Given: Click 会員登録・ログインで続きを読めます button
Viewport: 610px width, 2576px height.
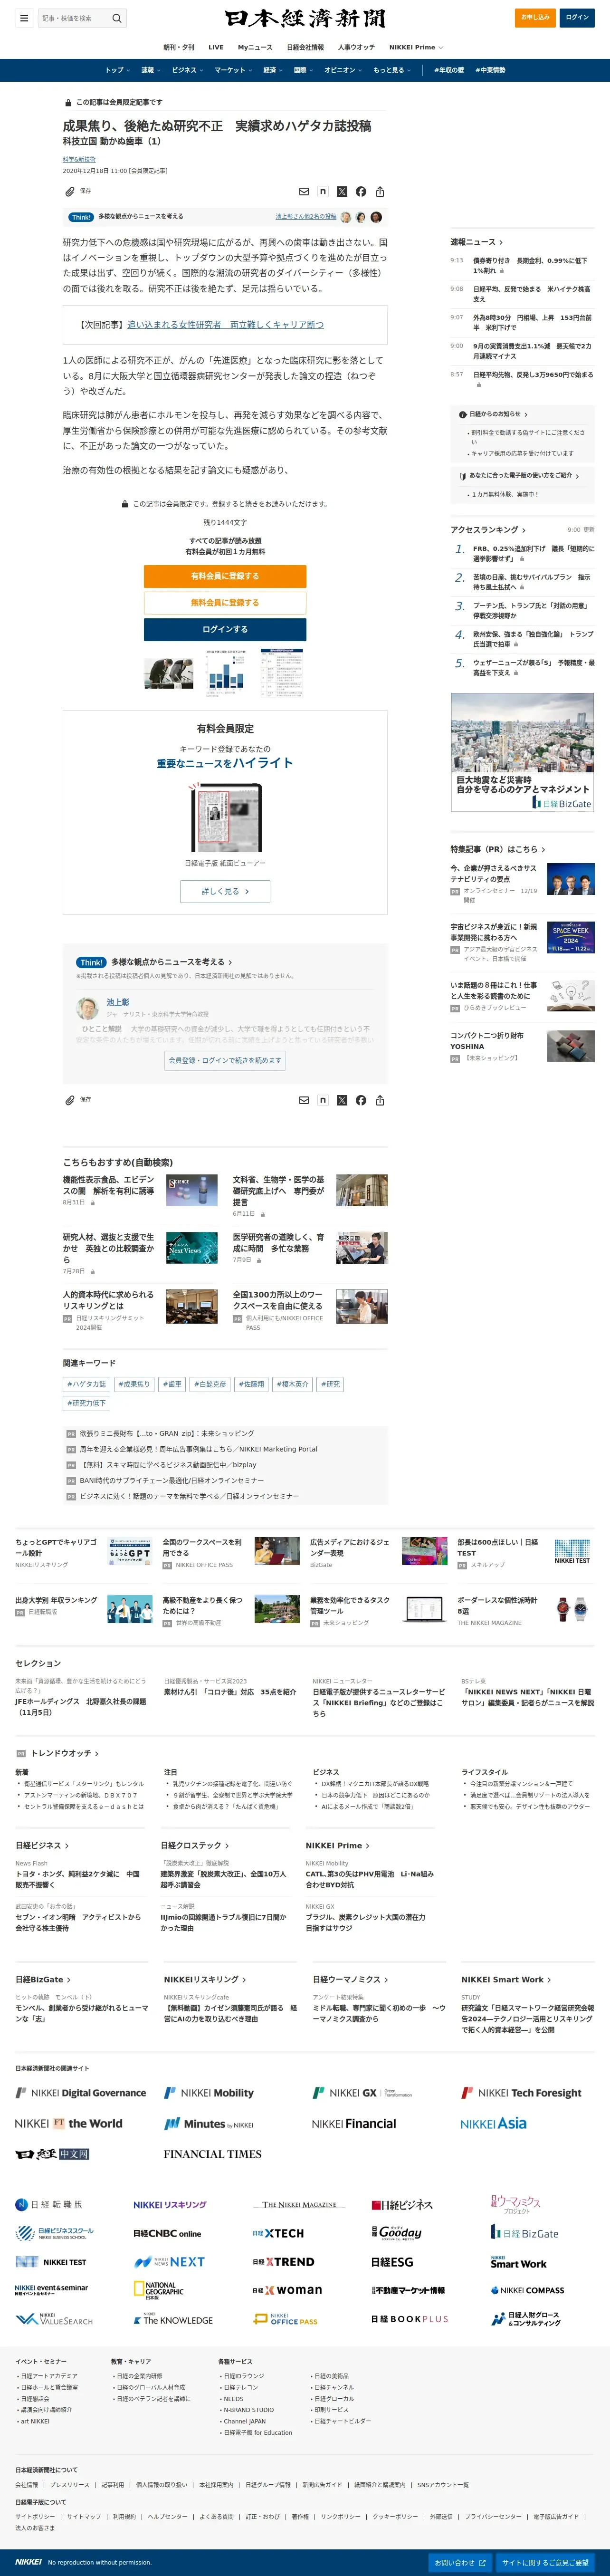Looking at the screenshot, I should pos(225,1061).
